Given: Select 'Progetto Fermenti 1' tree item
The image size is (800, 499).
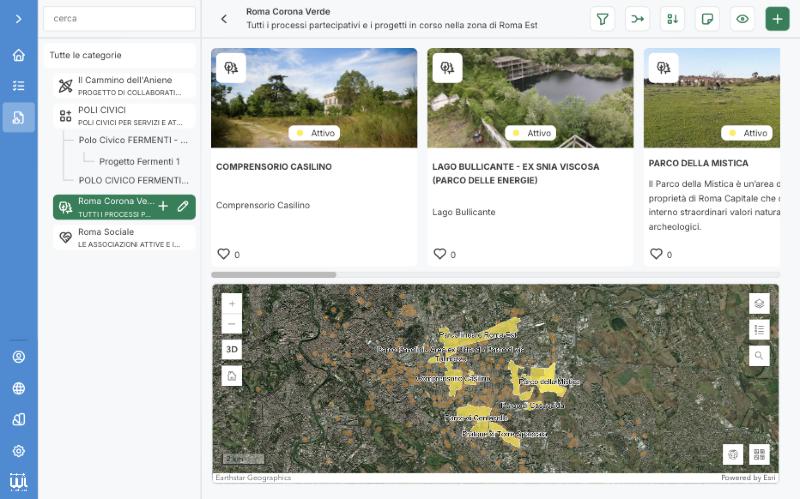Looking at the screenshot, I should tap(139, 161).
